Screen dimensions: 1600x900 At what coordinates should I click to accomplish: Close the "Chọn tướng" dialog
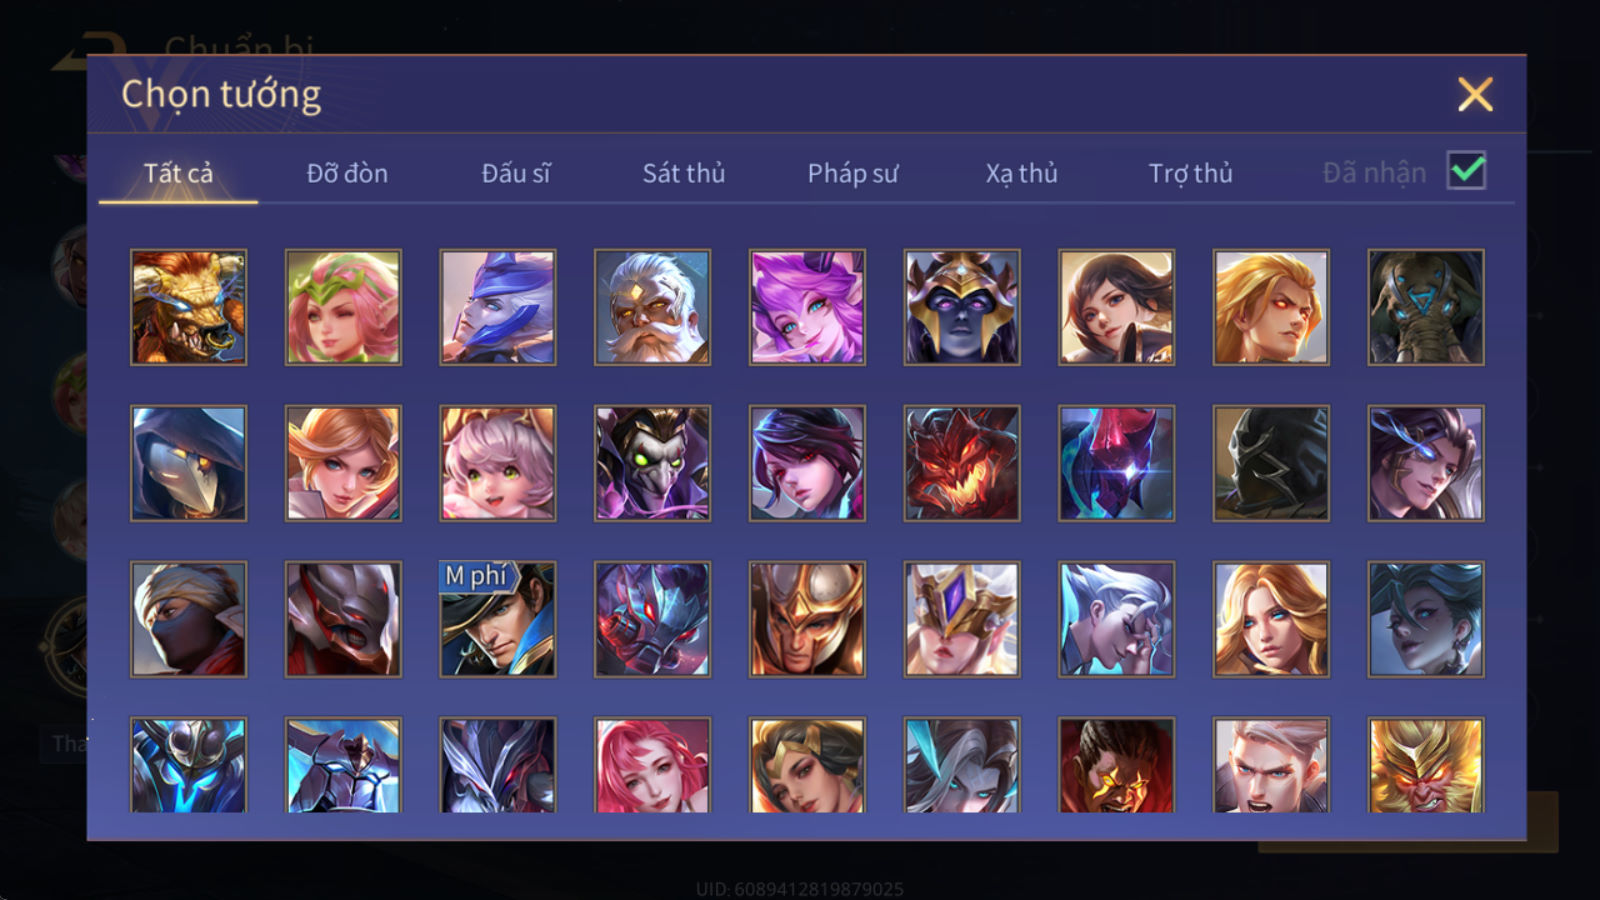coord(1475,95)
